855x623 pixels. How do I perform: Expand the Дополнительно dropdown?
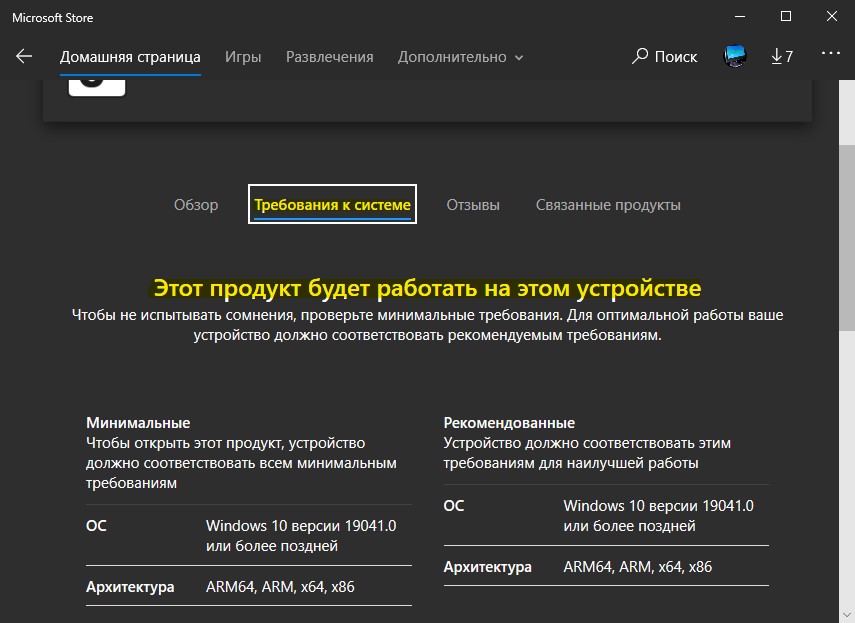coord(460,57)
